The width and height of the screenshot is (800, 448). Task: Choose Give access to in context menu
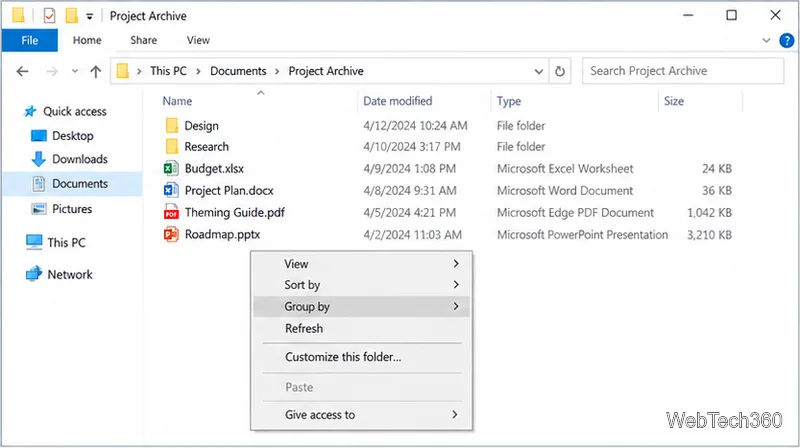(x=361, y=414)
